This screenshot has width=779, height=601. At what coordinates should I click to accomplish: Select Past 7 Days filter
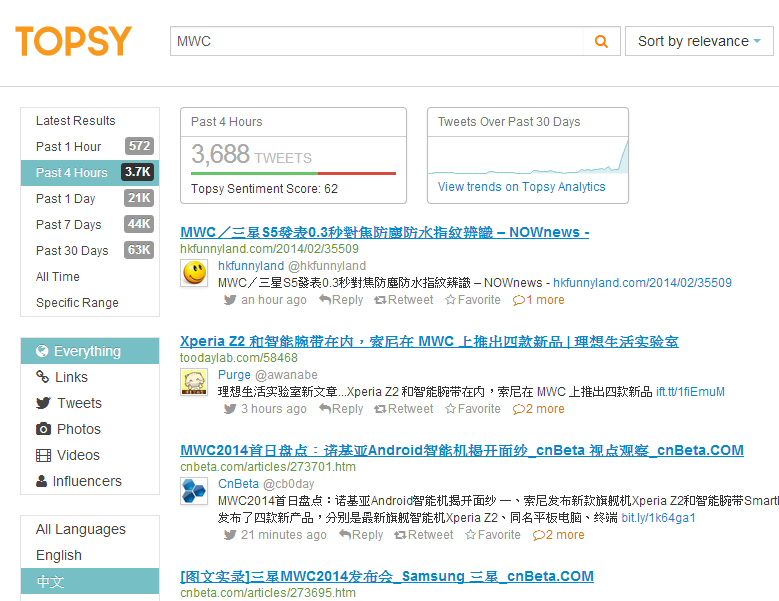(90, 225)
